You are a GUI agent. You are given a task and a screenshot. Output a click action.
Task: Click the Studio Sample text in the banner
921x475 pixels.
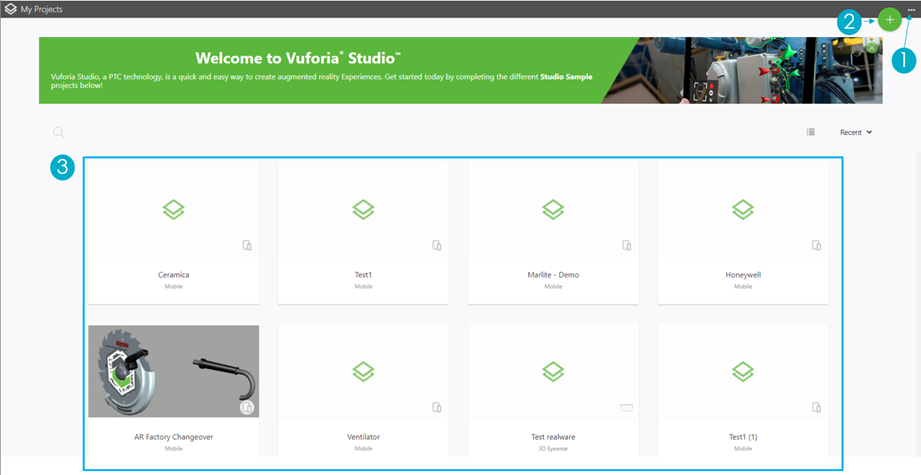(x=566, y=77)
